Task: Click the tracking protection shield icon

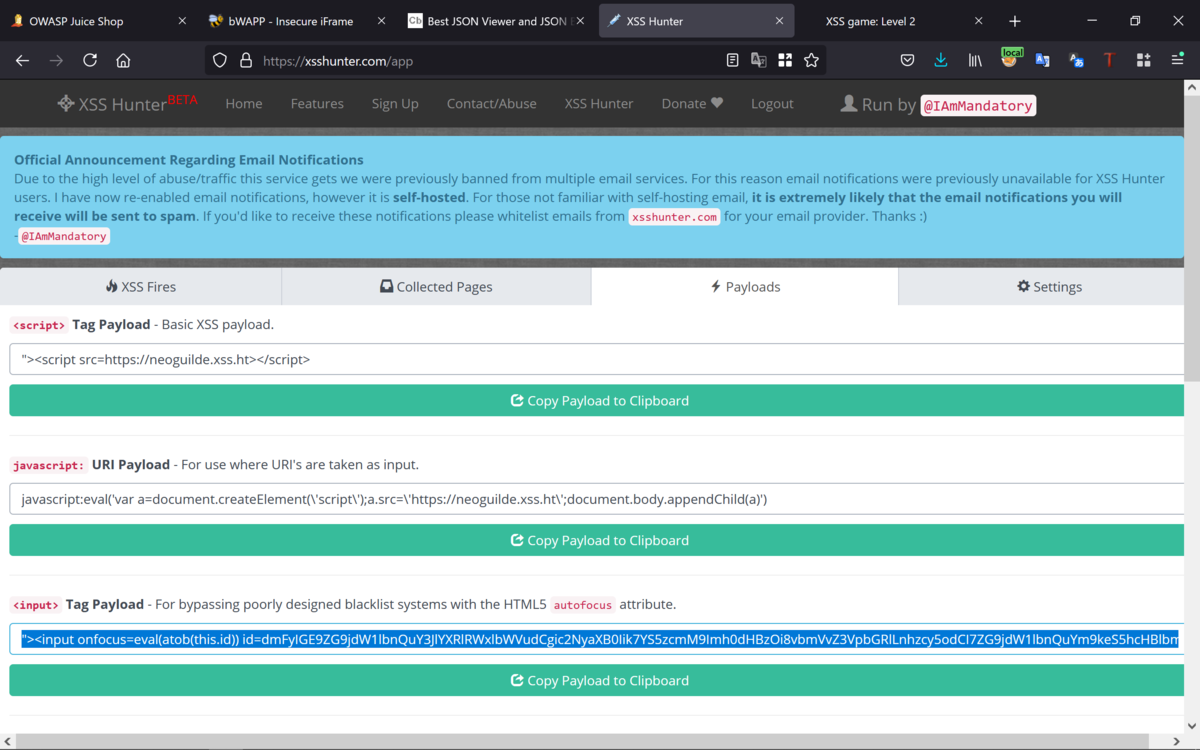Action: point(220,60)
